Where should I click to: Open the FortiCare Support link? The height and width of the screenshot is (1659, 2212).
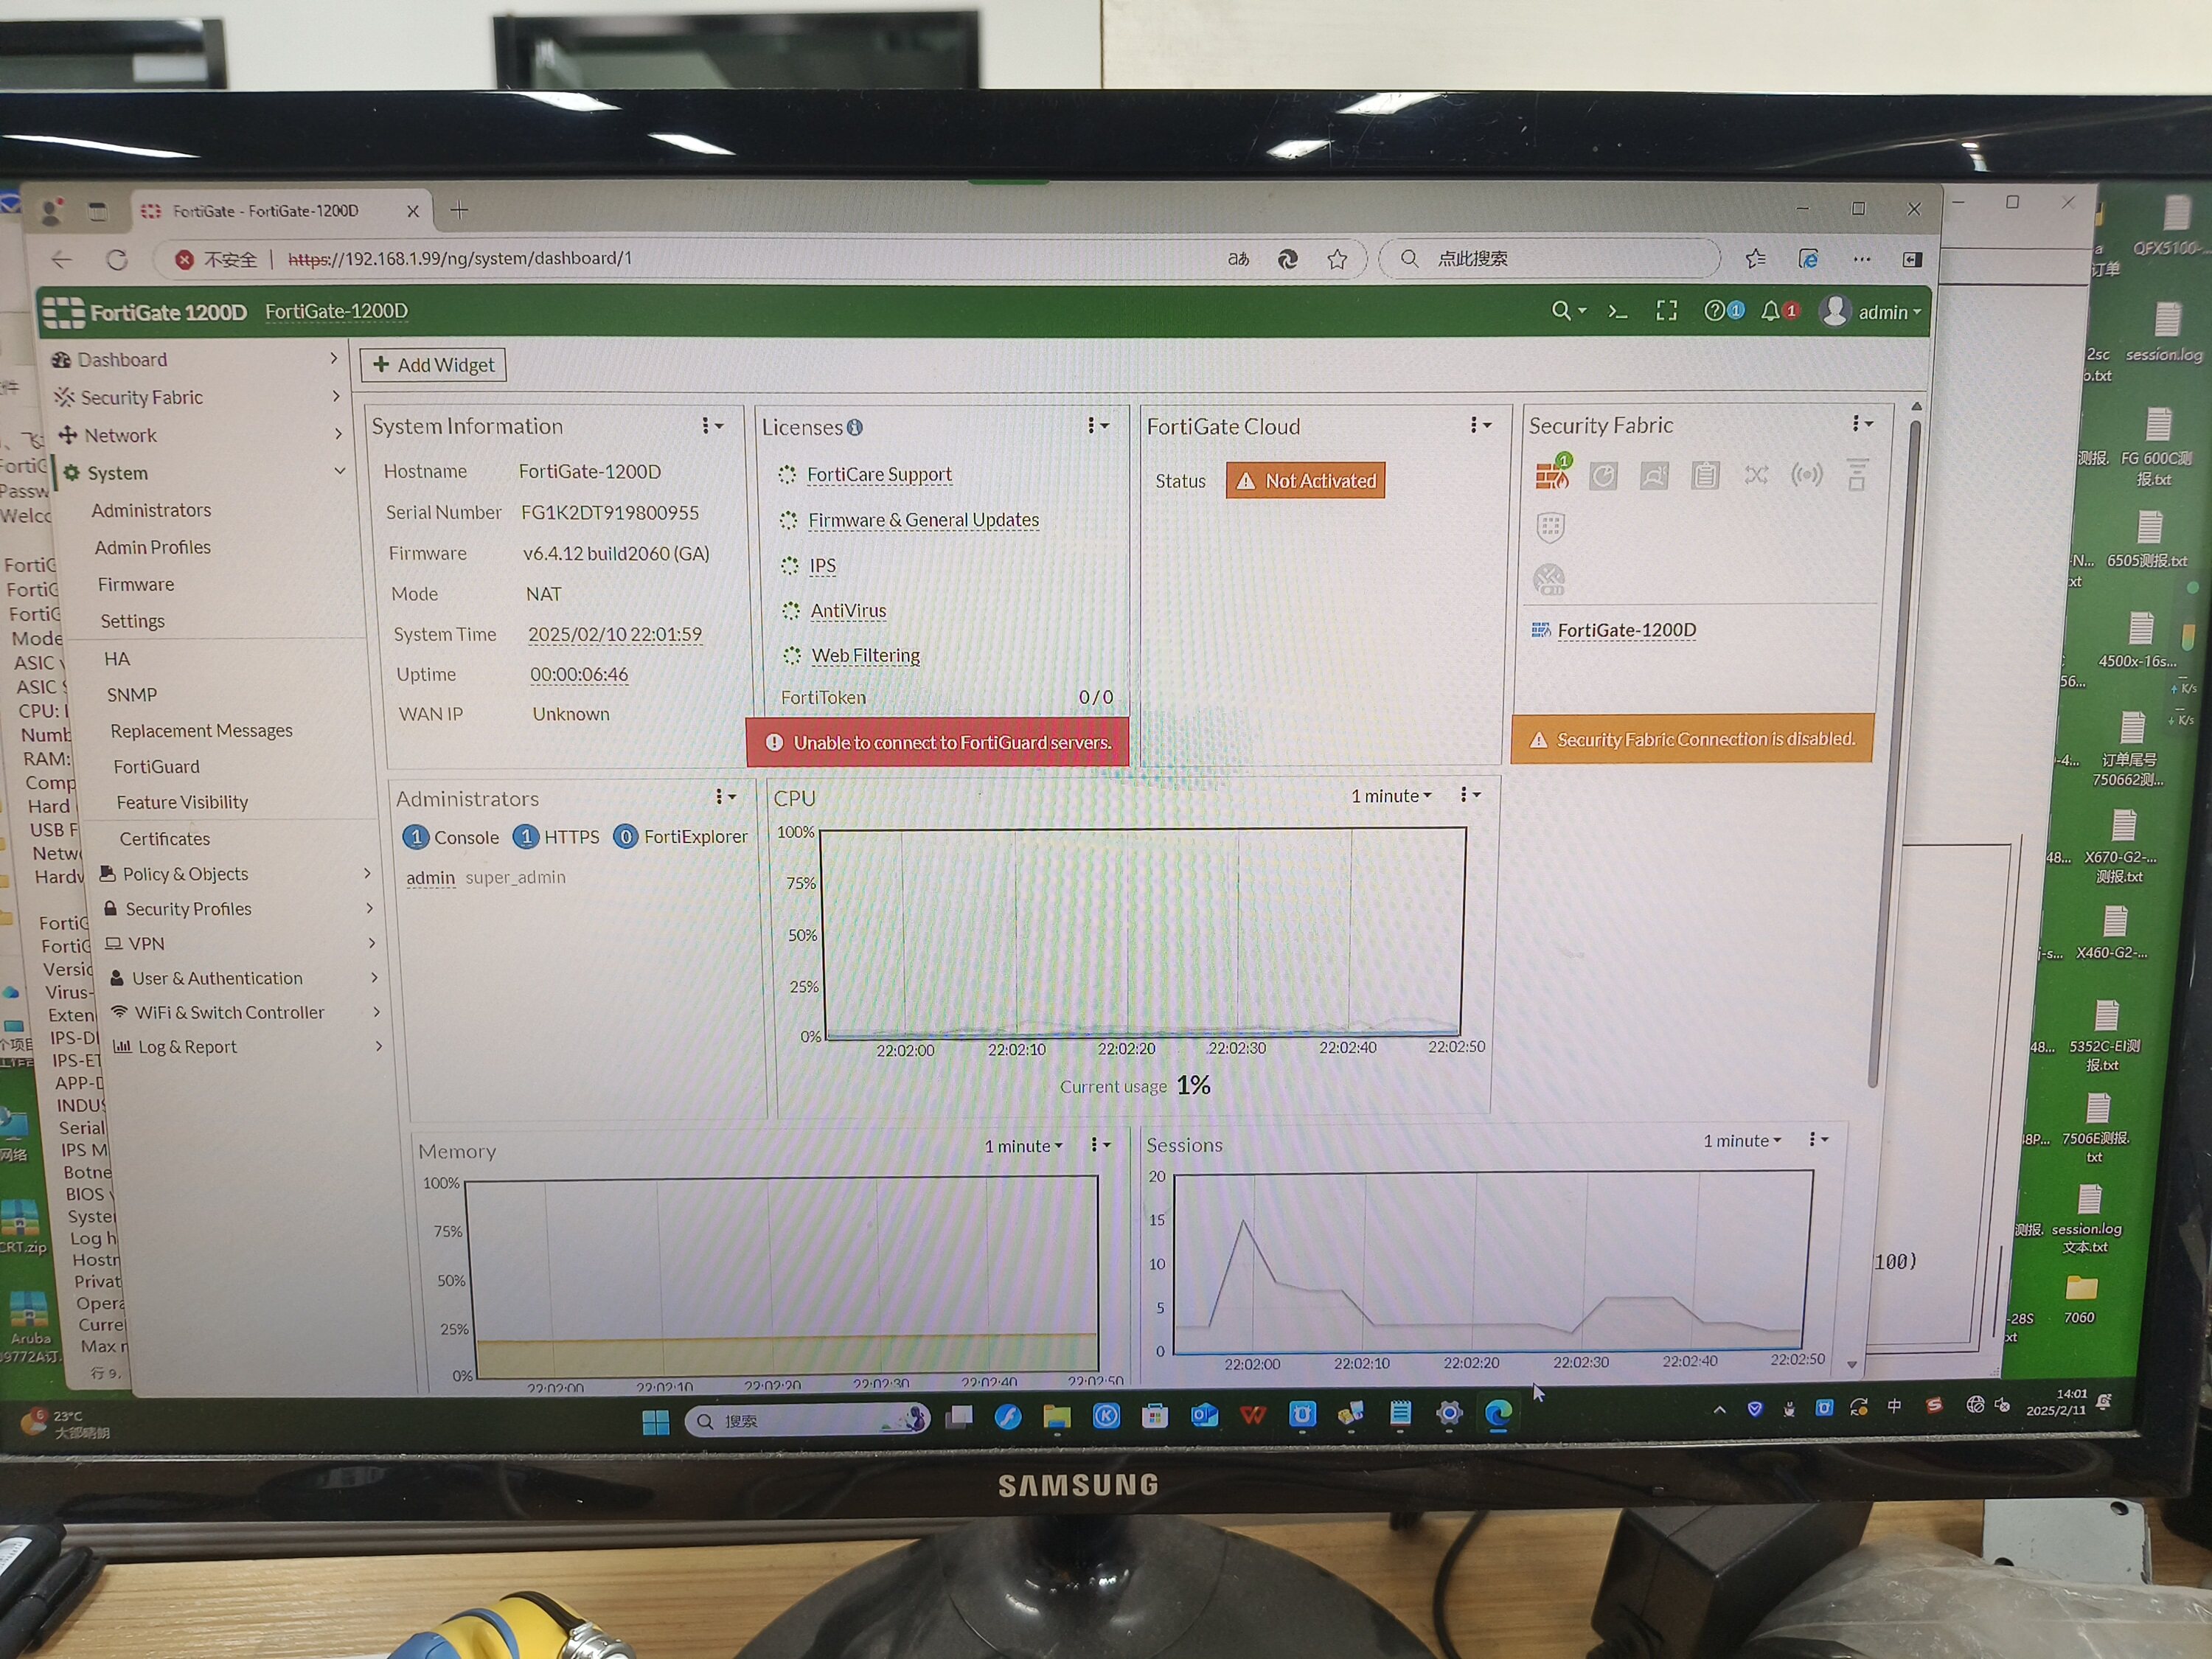pos(879,474)
